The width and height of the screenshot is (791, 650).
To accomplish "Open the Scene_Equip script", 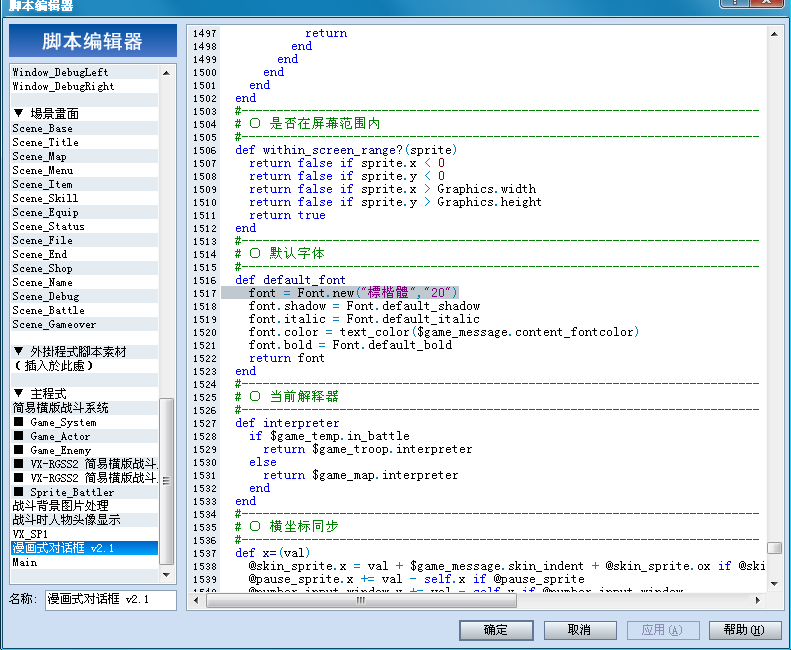I will pyautogui.click(x=85, y=212).
